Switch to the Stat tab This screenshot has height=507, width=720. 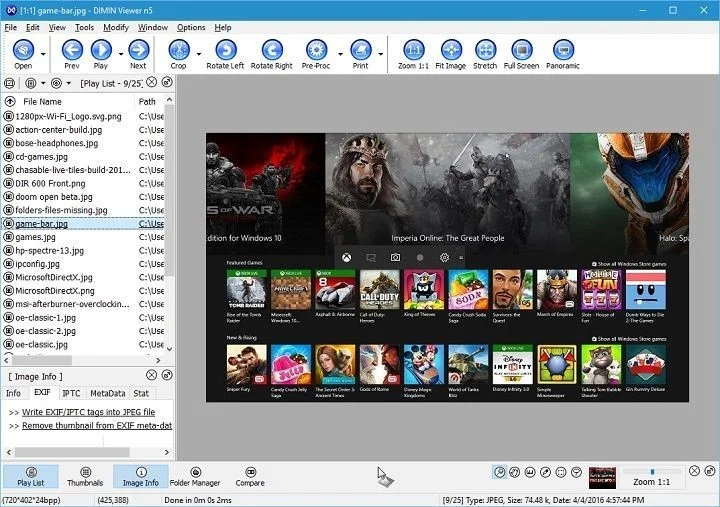coord(141,393)
